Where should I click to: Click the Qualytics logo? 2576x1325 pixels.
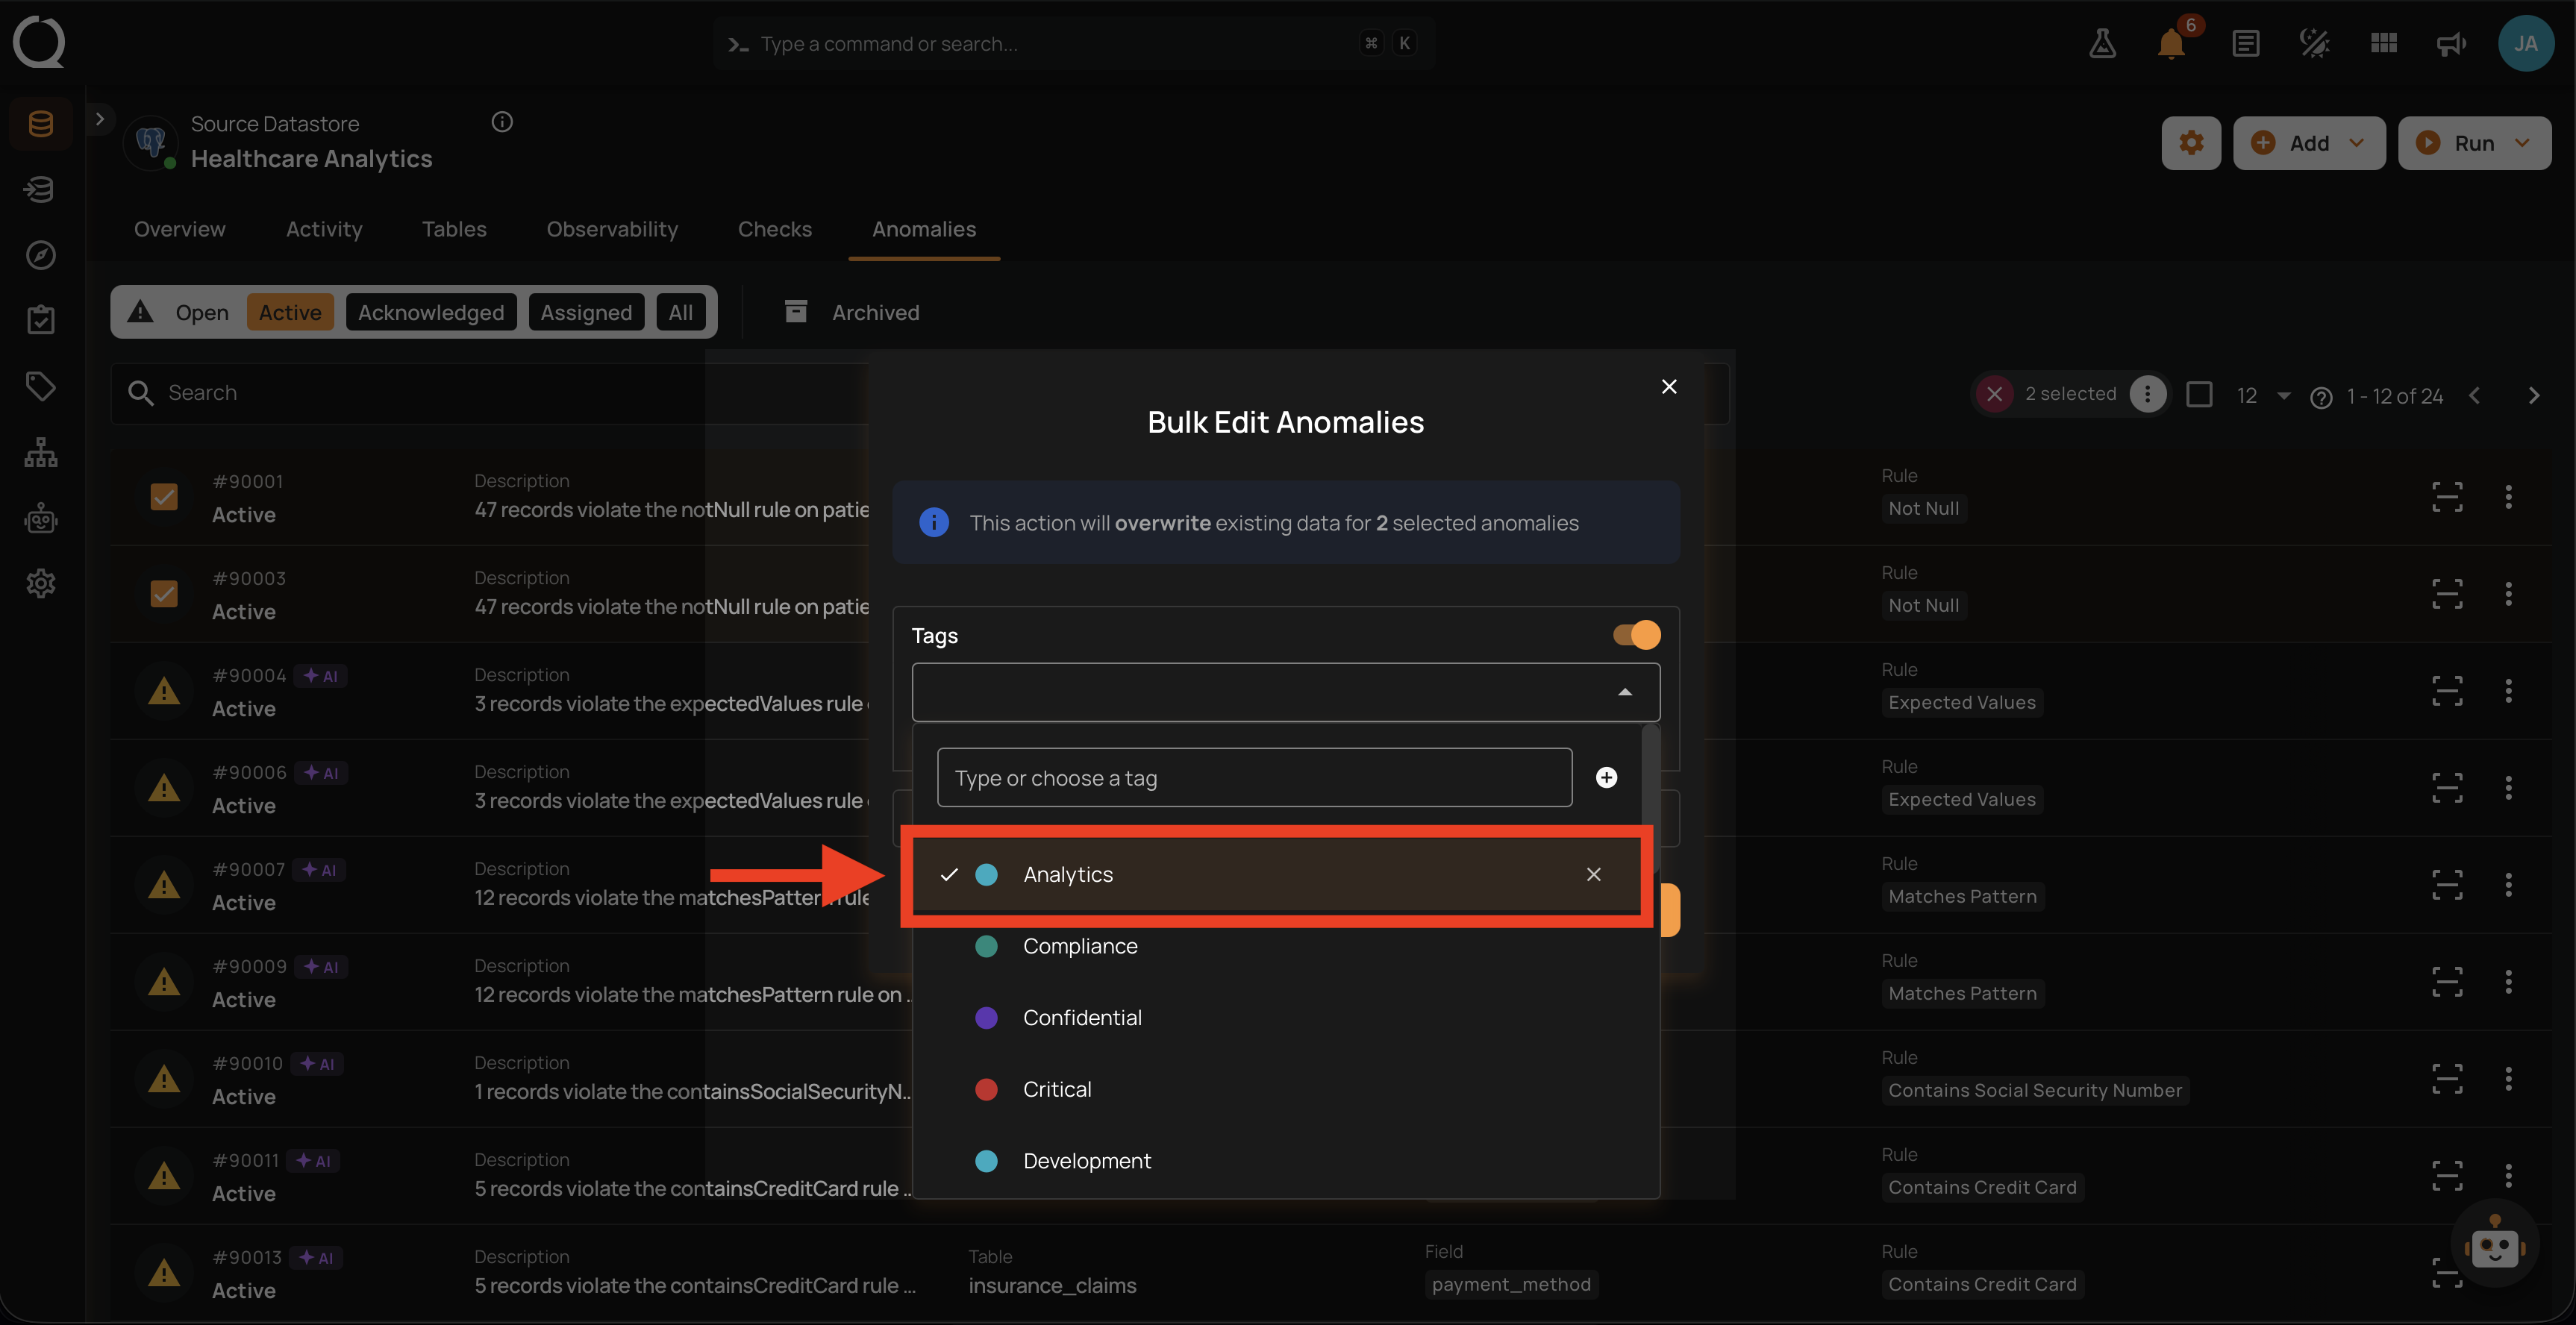point(39,42)
